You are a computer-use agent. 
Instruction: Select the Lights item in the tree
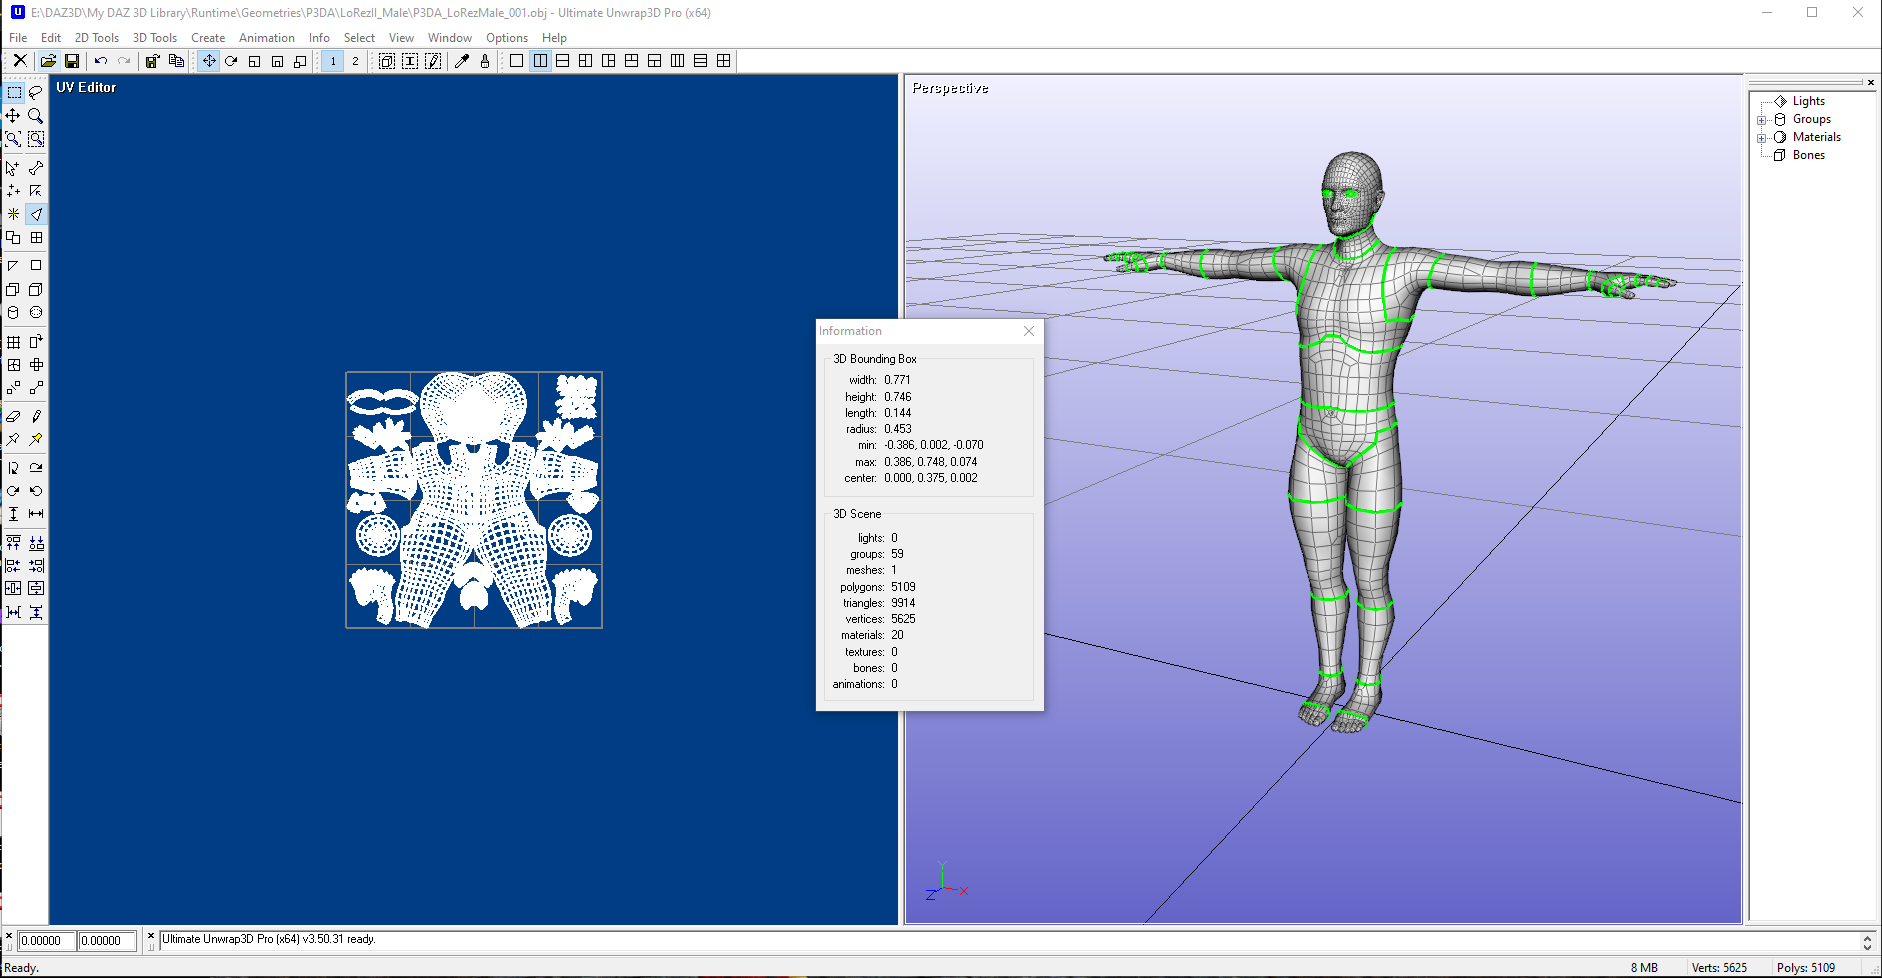[1808, 101]
